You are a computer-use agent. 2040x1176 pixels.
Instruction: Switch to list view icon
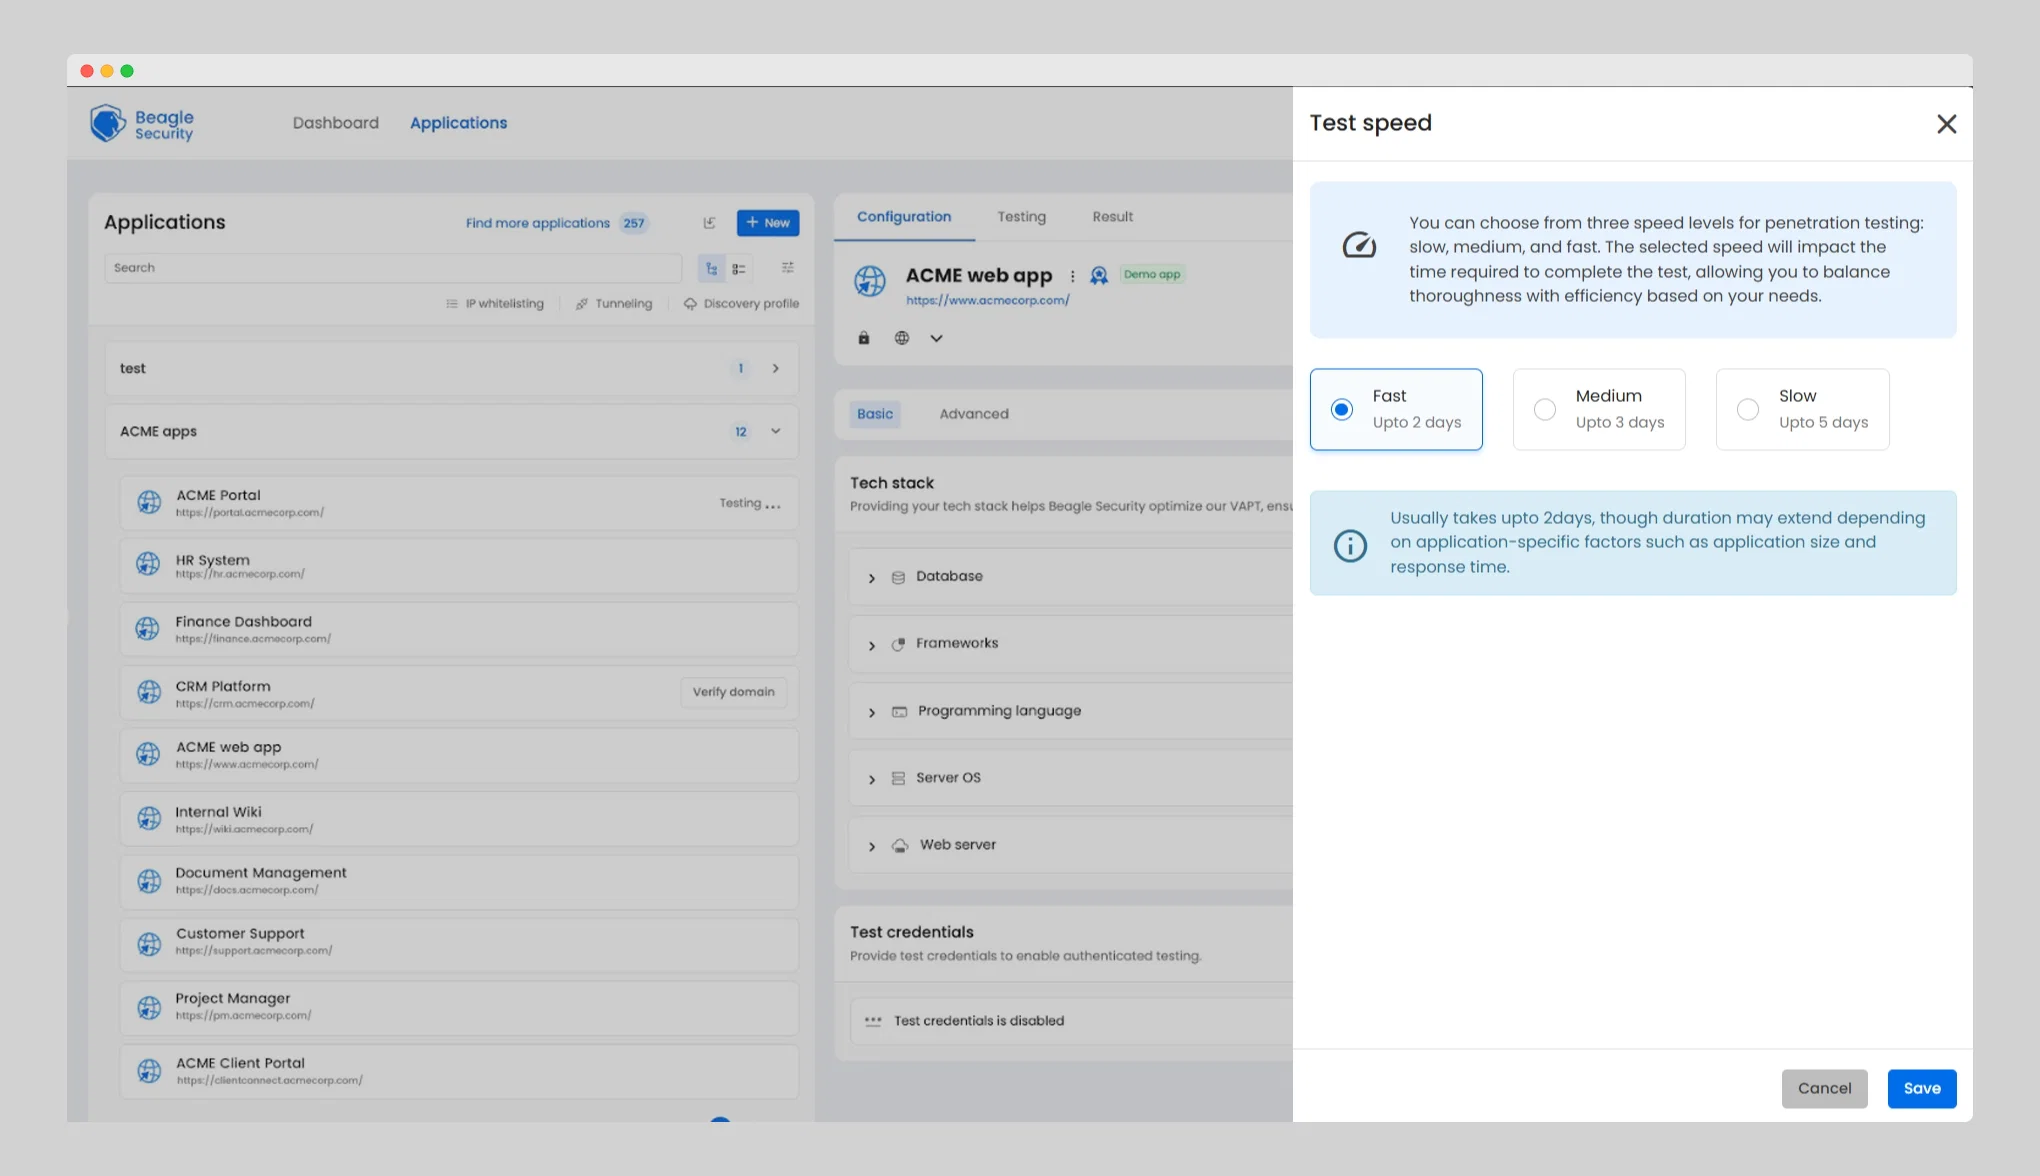click(739, 268)
